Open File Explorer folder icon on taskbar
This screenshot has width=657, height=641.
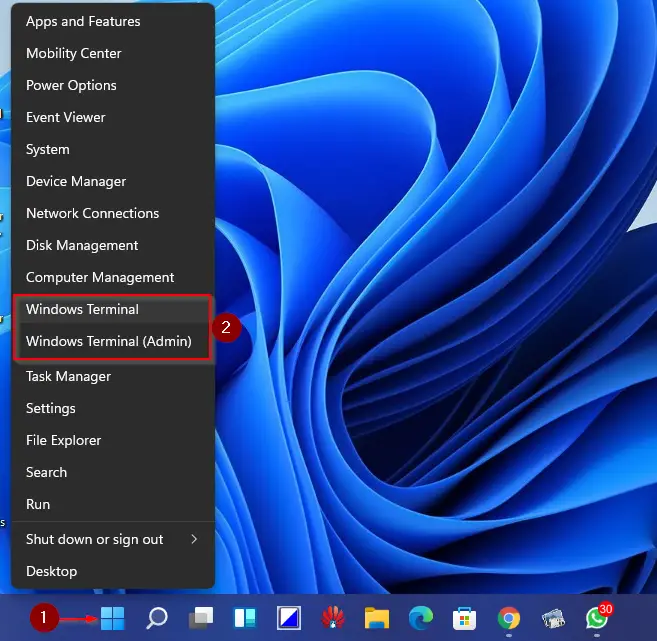[x=377, y=618]
